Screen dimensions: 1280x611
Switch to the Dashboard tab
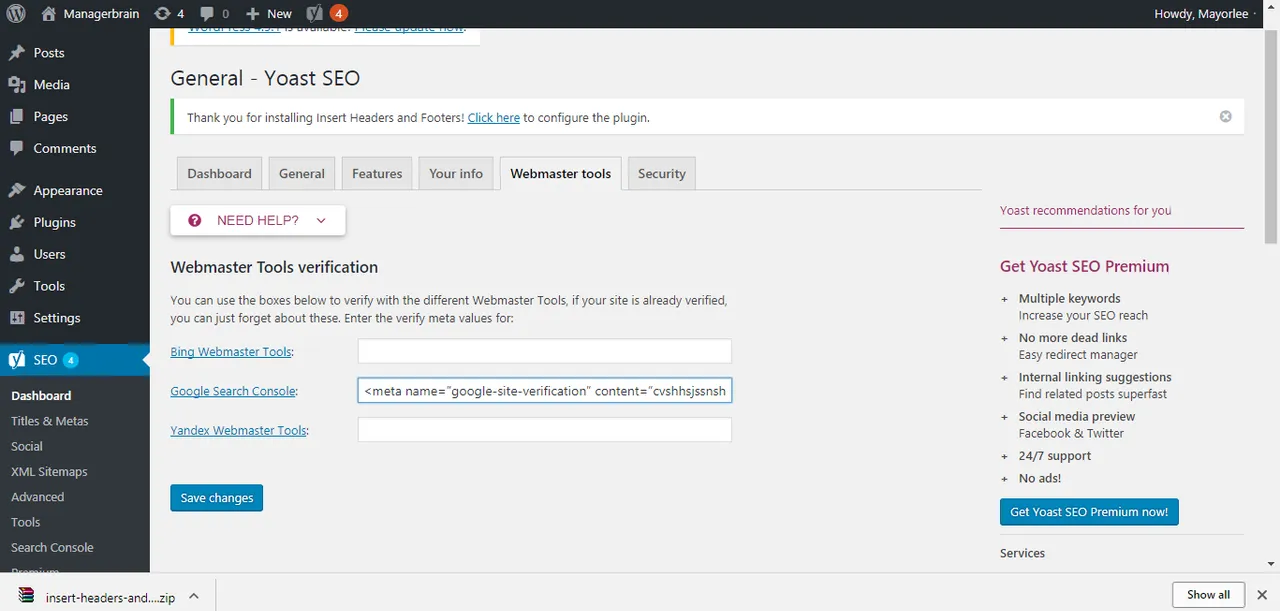coord(220,173)
